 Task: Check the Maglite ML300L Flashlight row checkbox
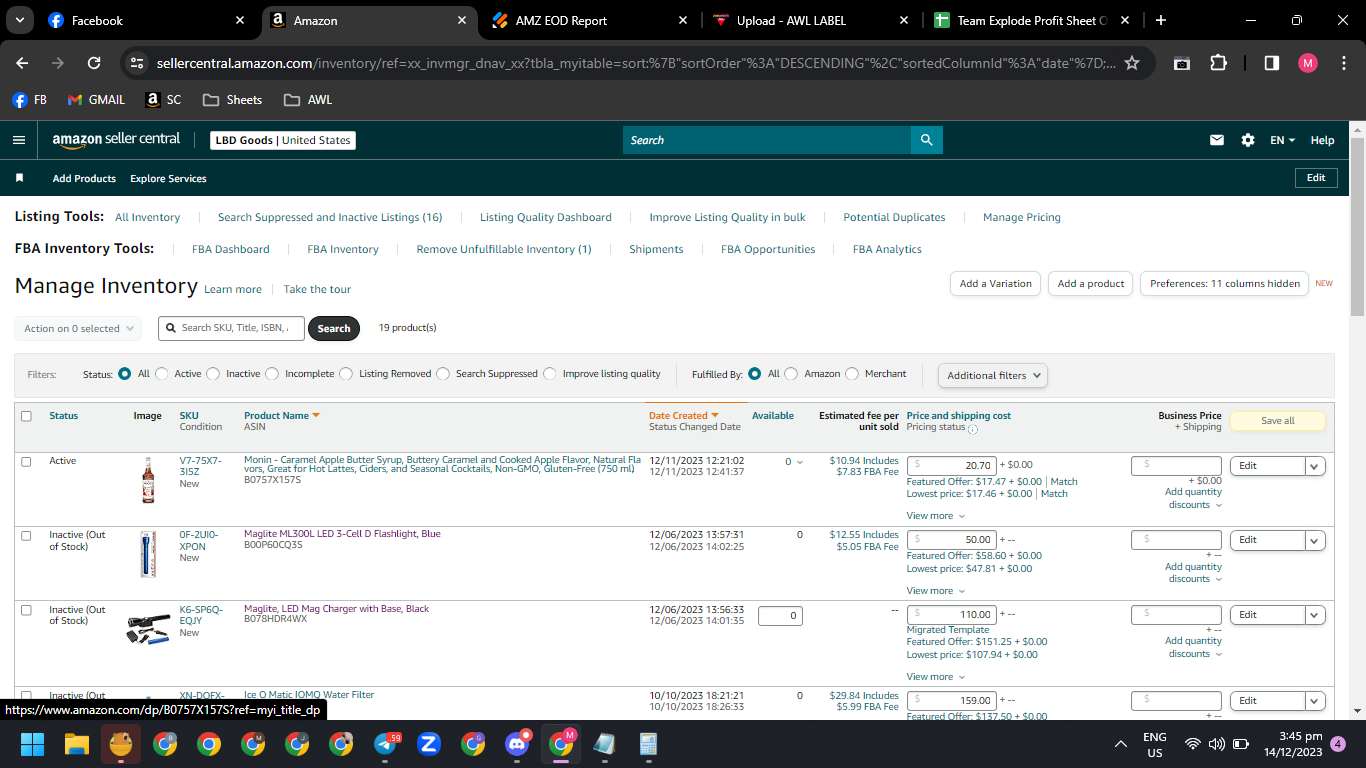[x=26, y=535]
